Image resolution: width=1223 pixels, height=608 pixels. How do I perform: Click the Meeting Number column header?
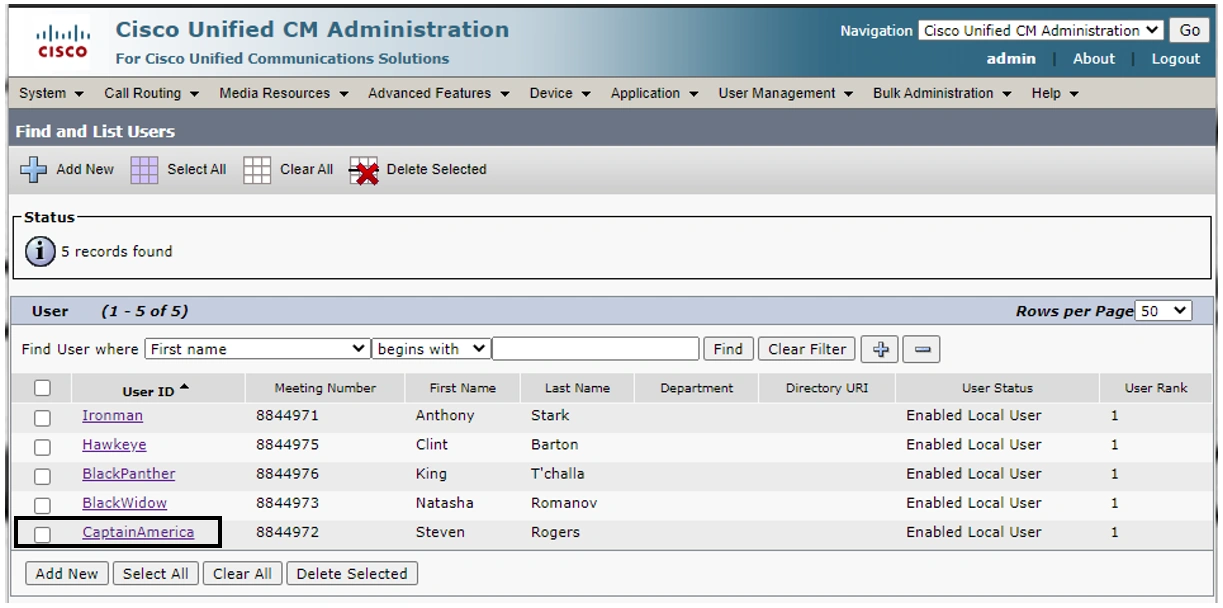[x=325, y=388]
